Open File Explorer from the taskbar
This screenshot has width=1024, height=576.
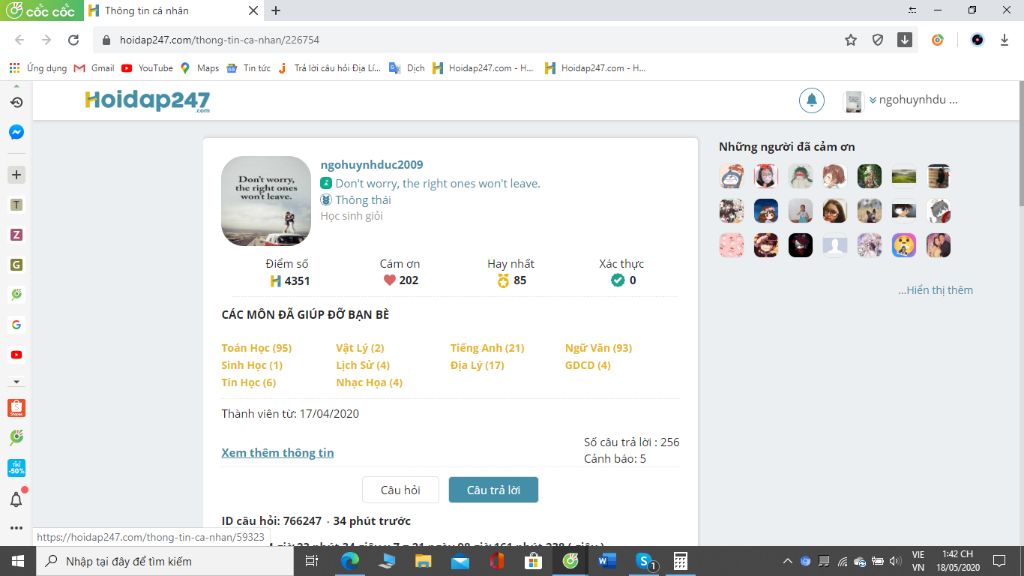[x=423, y=561]
